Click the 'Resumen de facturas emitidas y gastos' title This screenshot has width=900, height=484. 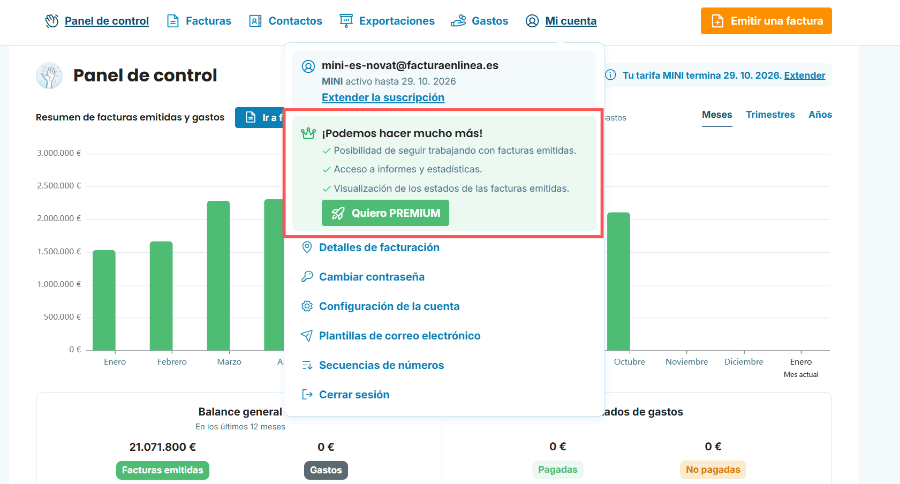[130, 117]
